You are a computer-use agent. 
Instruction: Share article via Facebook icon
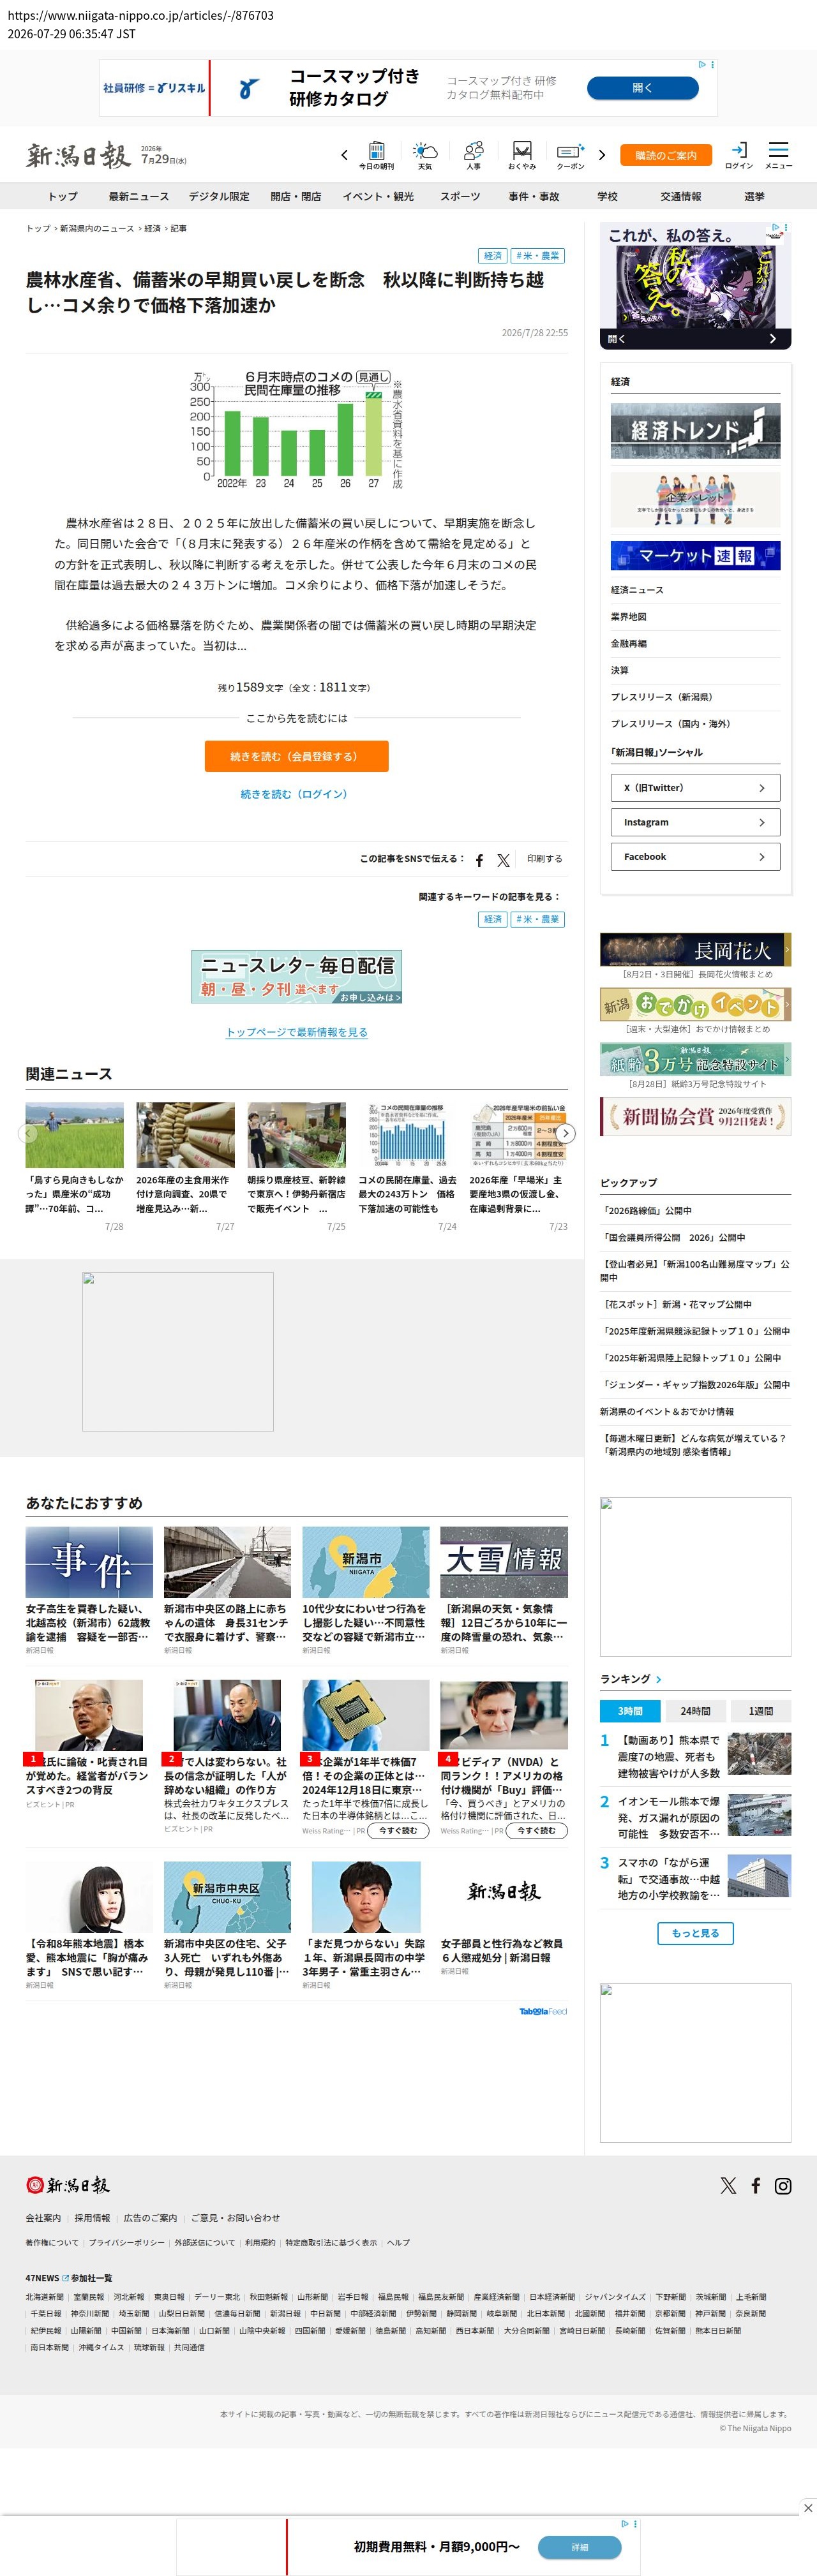[479, 860]
